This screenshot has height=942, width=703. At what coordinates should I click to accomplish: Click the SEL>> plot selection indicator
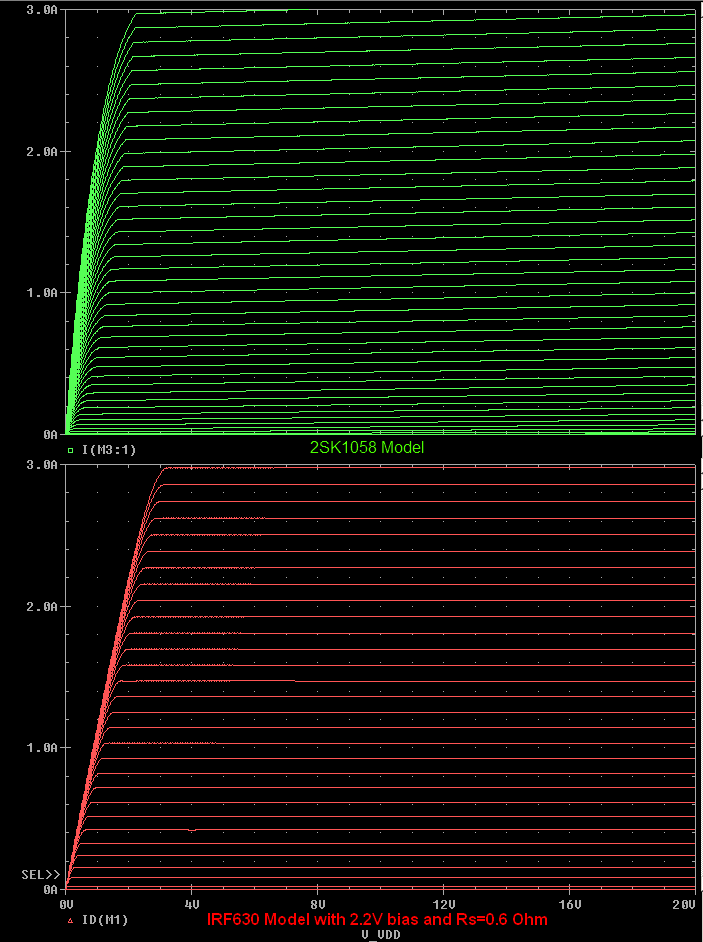click(40, 873)
